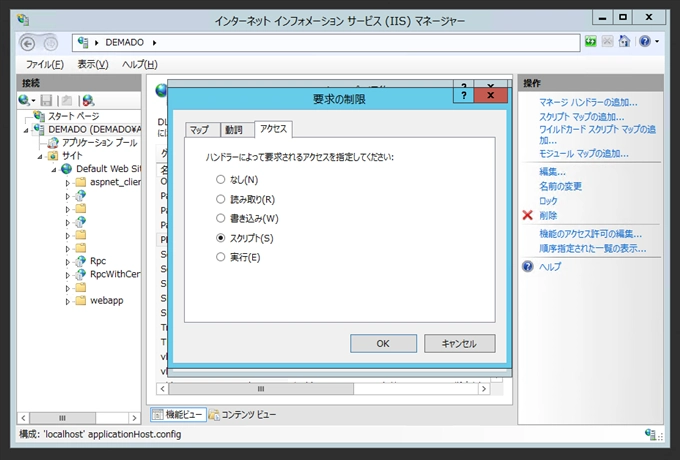The image size is (680, 460).
Task: Select the Rpc application node
Action: [98, 261]
